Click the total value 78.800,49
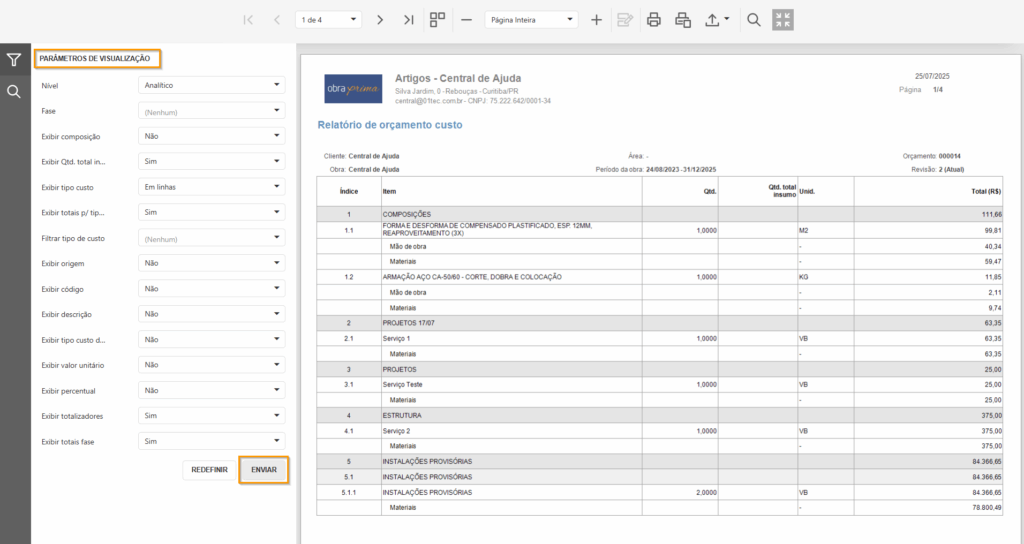The width and height of the screenshot is (1024, 544). (986, 507)
